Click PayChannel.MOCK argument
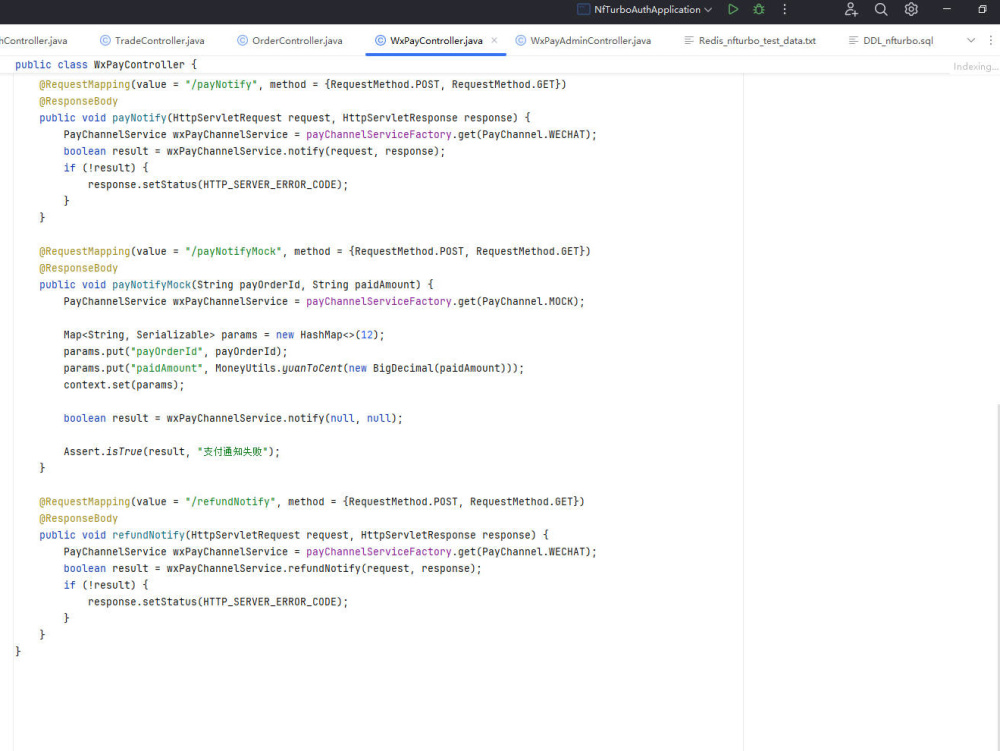Viewport: 1000px width, 751px height. (x=530, y=302)
